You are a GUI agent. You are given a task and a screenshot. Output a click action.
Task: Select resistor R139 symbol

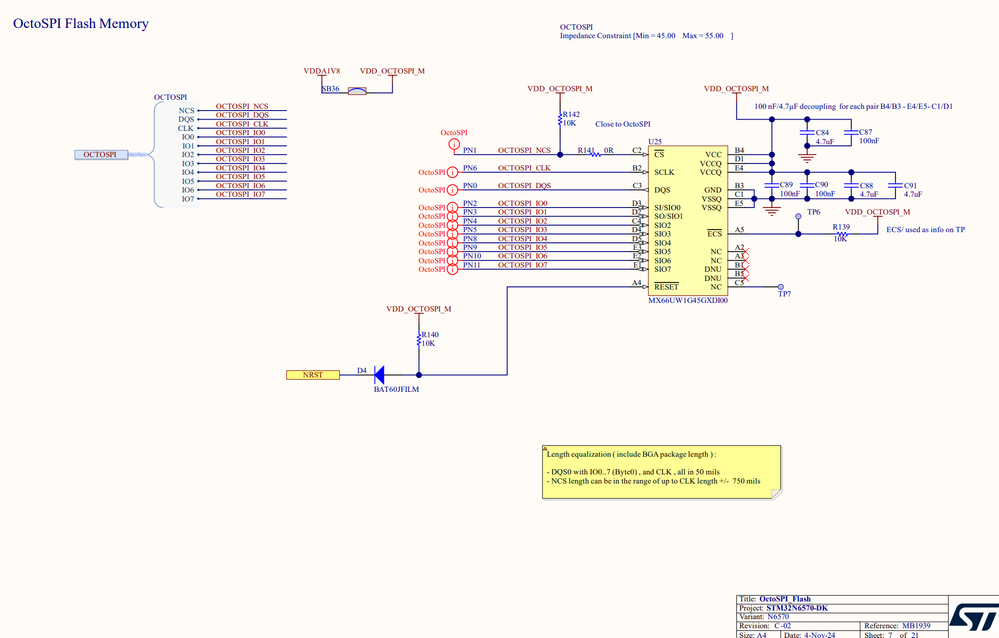pyautogui.click(x=841, y=234)
